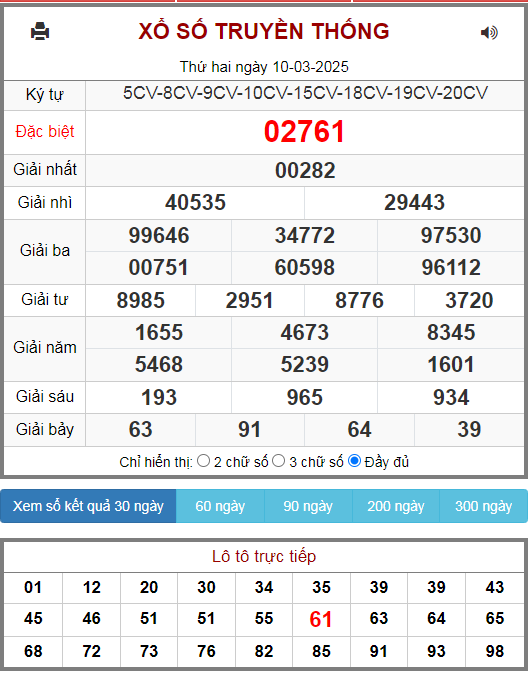The image size is (528, 677).
Task: Click the special prize number 02761
Action: tap(304, 132)
